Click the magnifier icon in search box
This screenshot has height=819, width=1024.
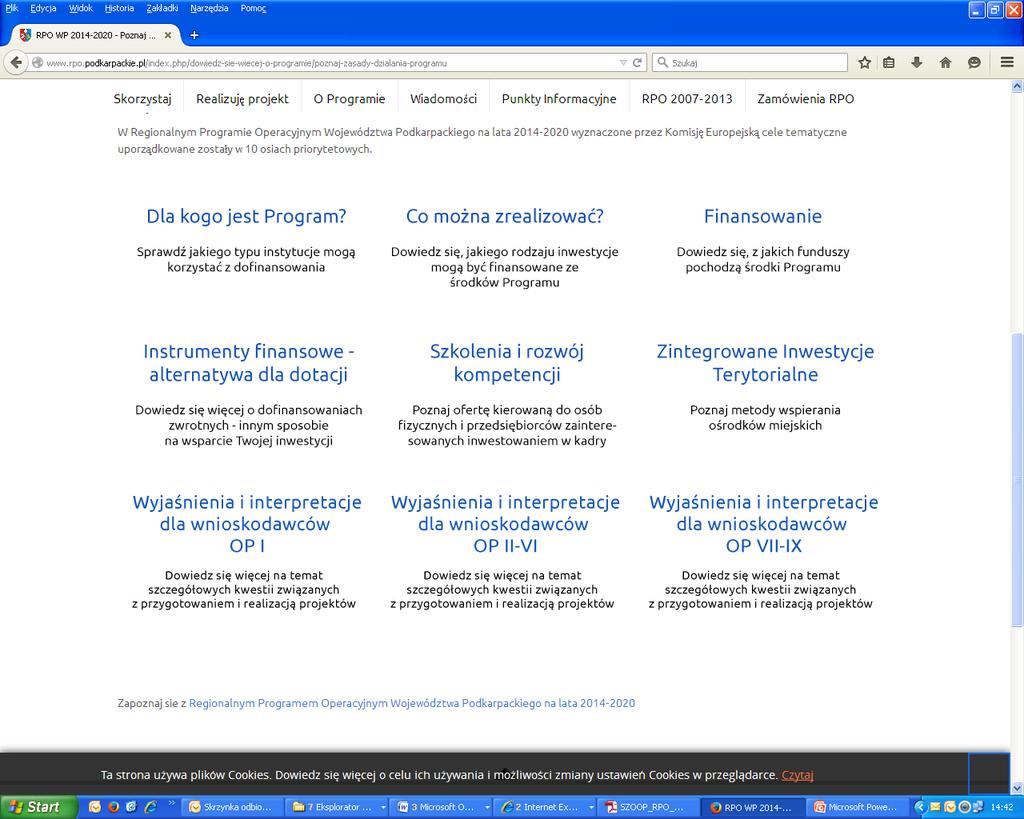point(662,63)
